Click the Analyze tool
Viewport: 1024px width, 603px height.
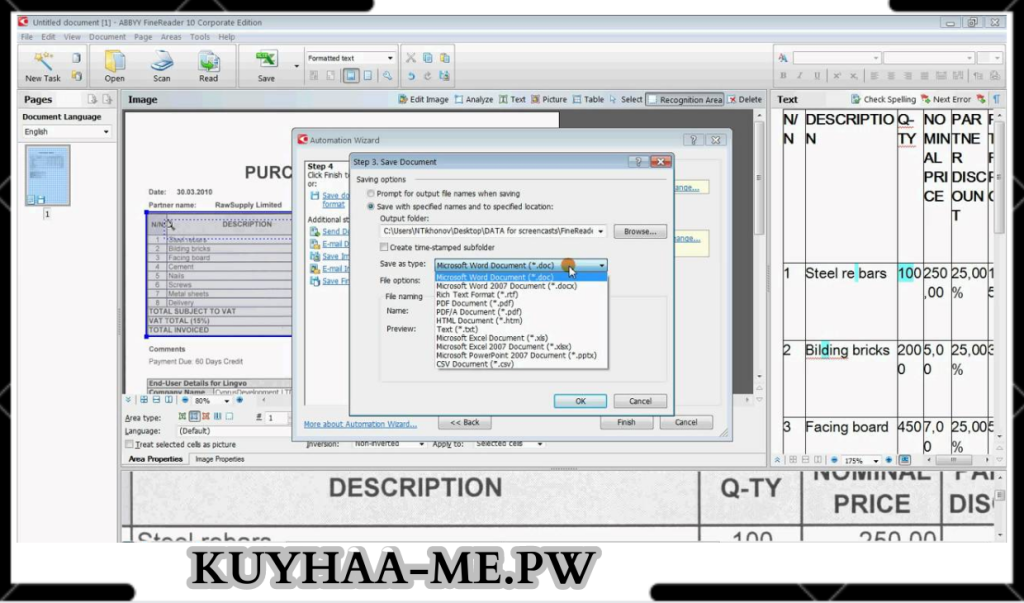click(x=473, y=99)
